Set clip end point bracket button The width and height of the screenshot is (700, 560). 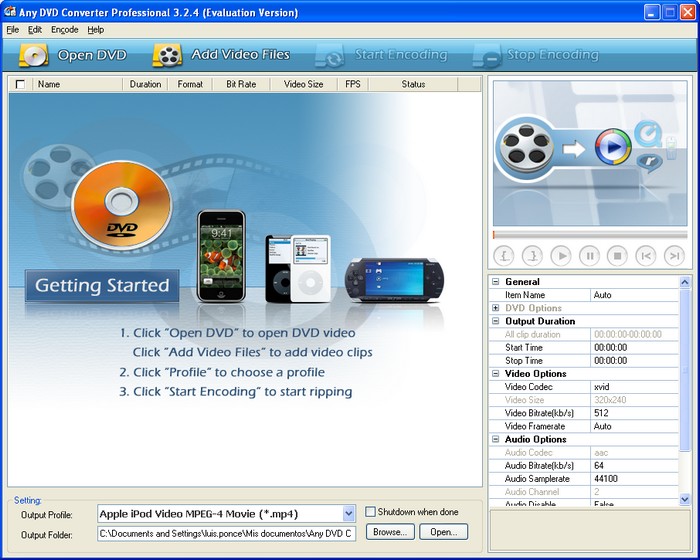[533, 256]
